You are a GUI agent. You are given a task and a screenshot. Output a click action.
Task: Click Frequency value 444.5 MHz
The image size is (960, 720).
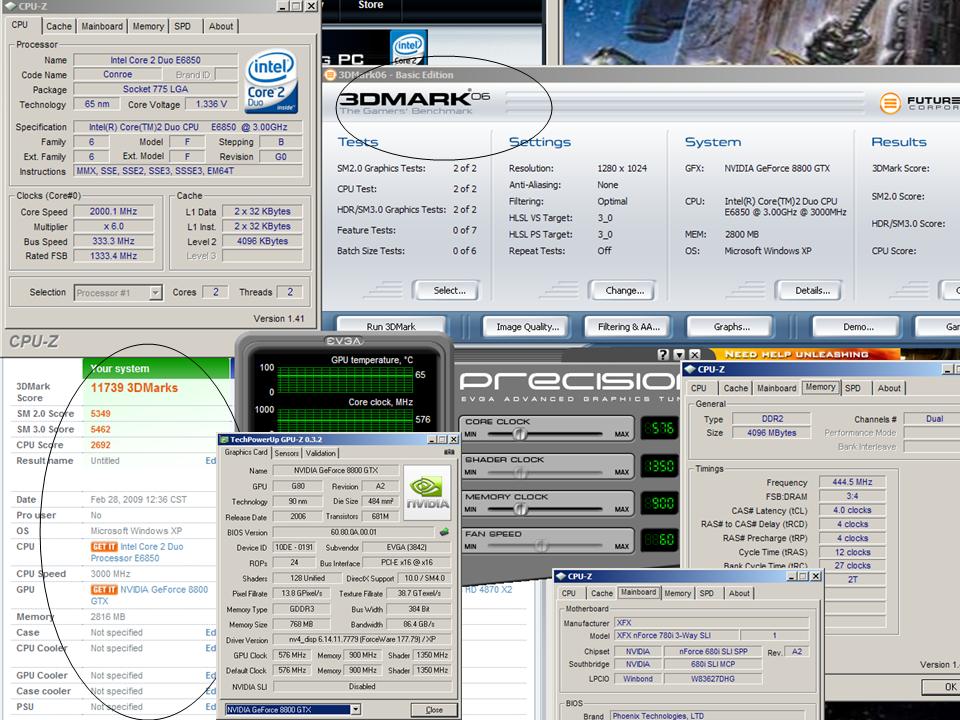coord(852,482)
